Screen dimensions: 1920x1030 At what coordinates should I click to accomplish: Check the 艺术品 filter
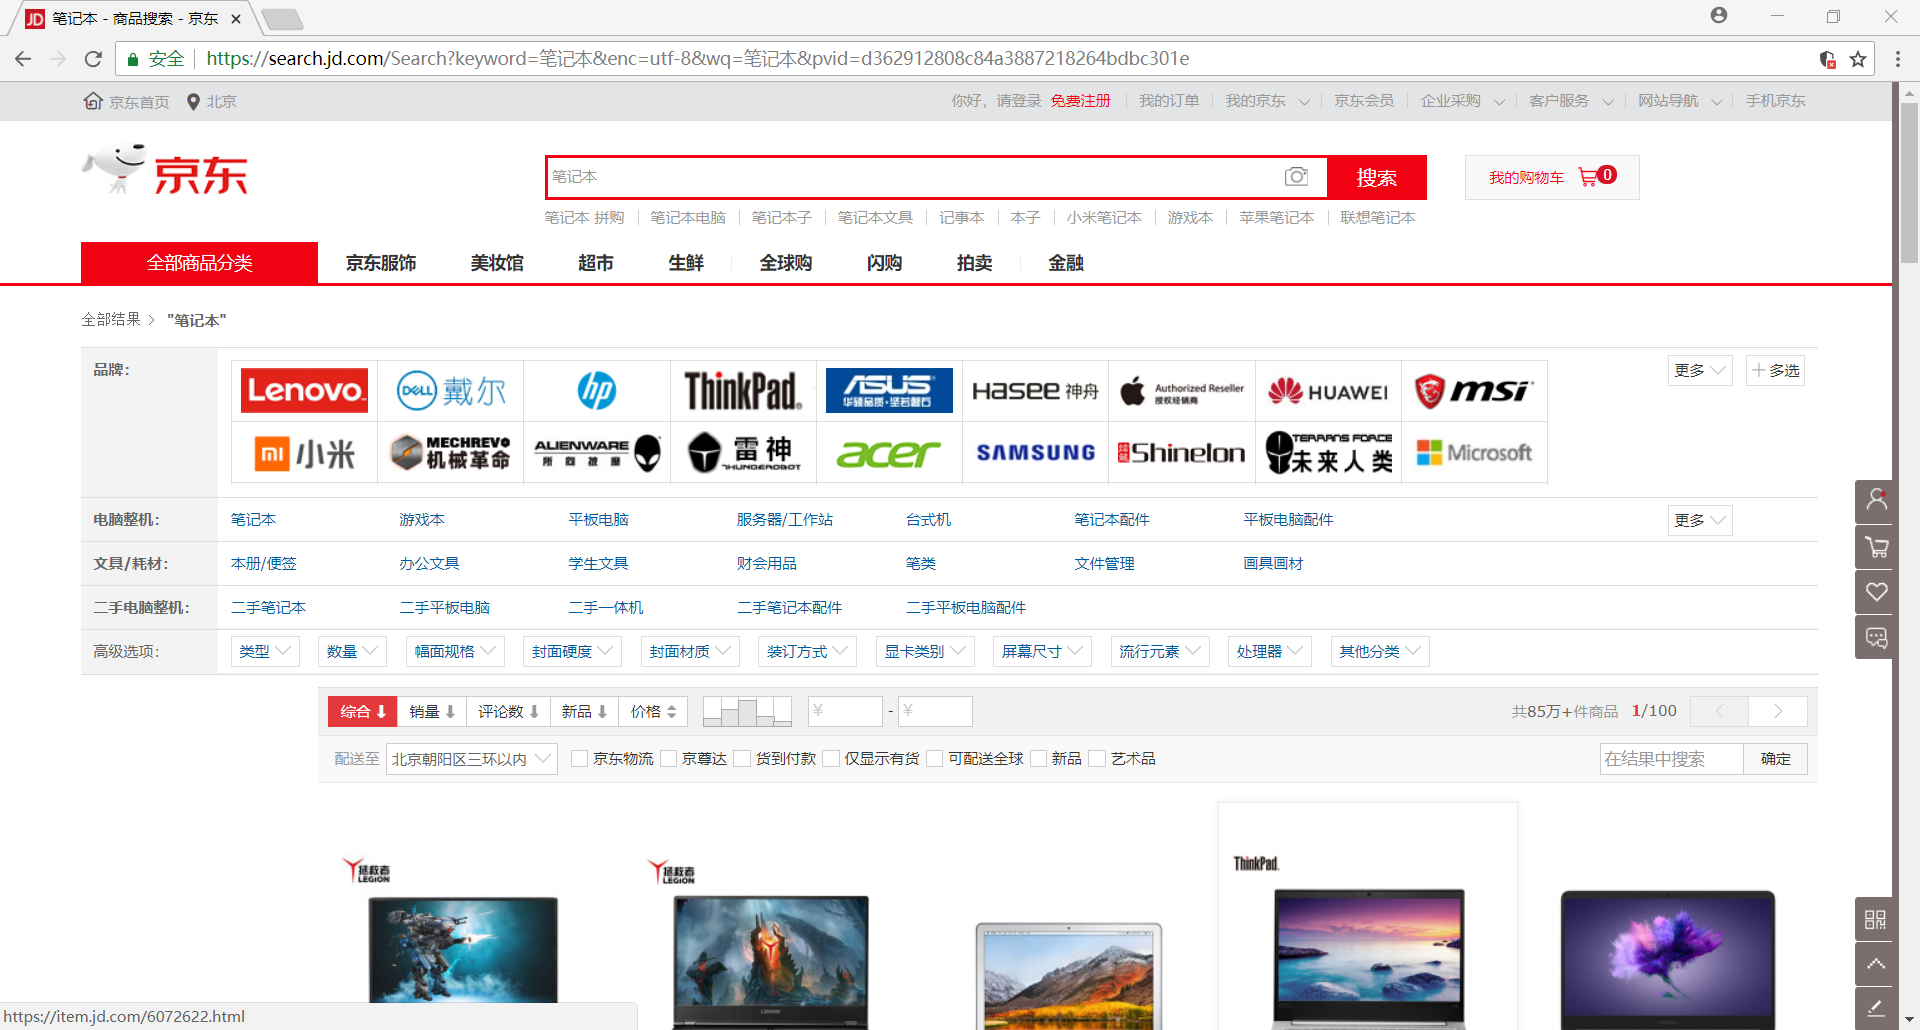tap(1097, 759)
